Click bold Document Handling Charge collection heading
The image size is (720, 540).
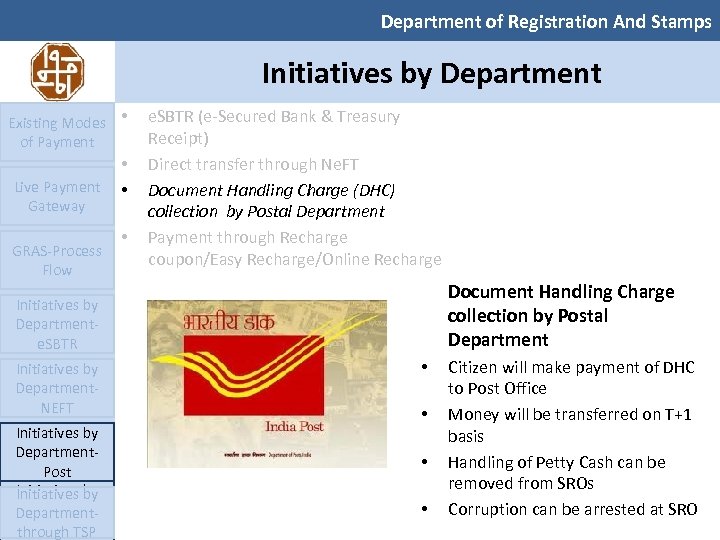pyautogui.click(x=561, y=315)
